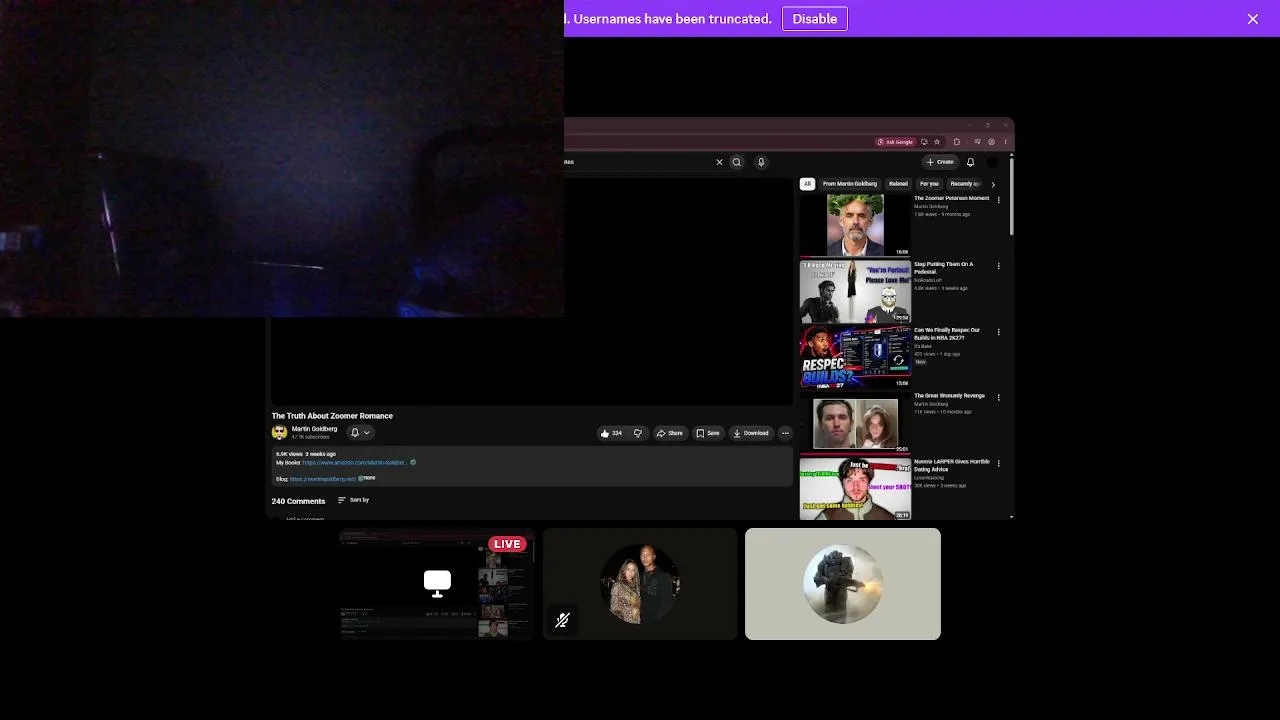
Task: Click the Normie LARPER Gives Horrible Dating Advice title
Action: tap(951, 466)
